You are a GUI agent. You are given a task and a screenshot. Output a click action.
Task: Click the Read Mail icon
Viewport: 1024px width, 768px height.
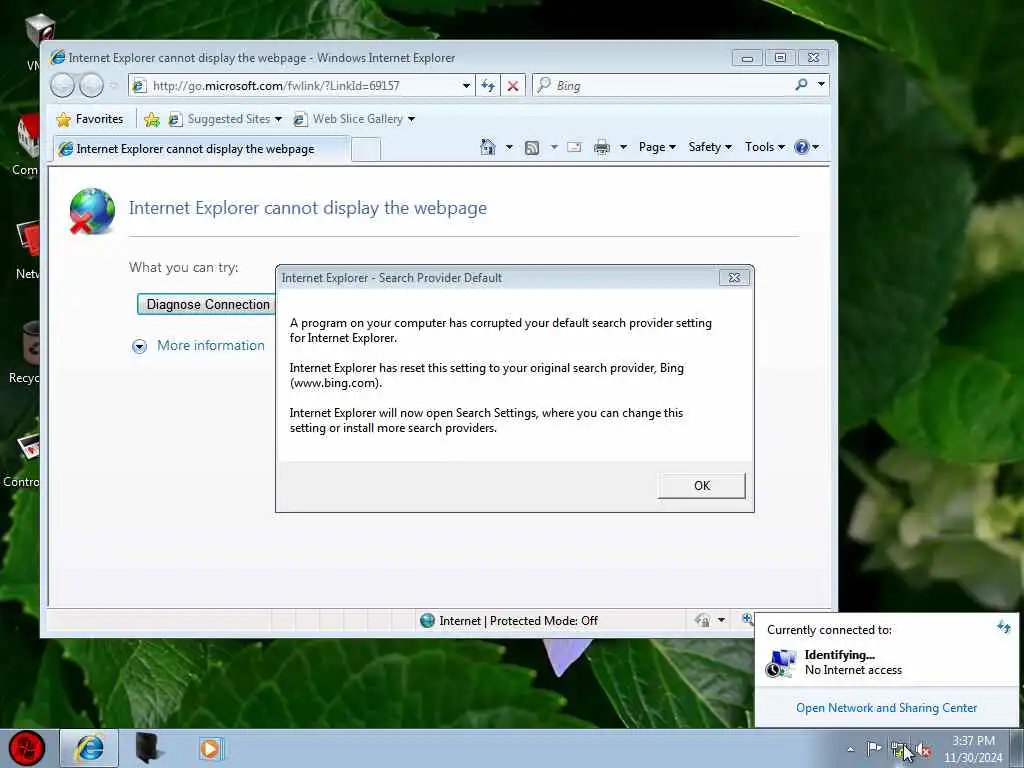tap(574, 148)
